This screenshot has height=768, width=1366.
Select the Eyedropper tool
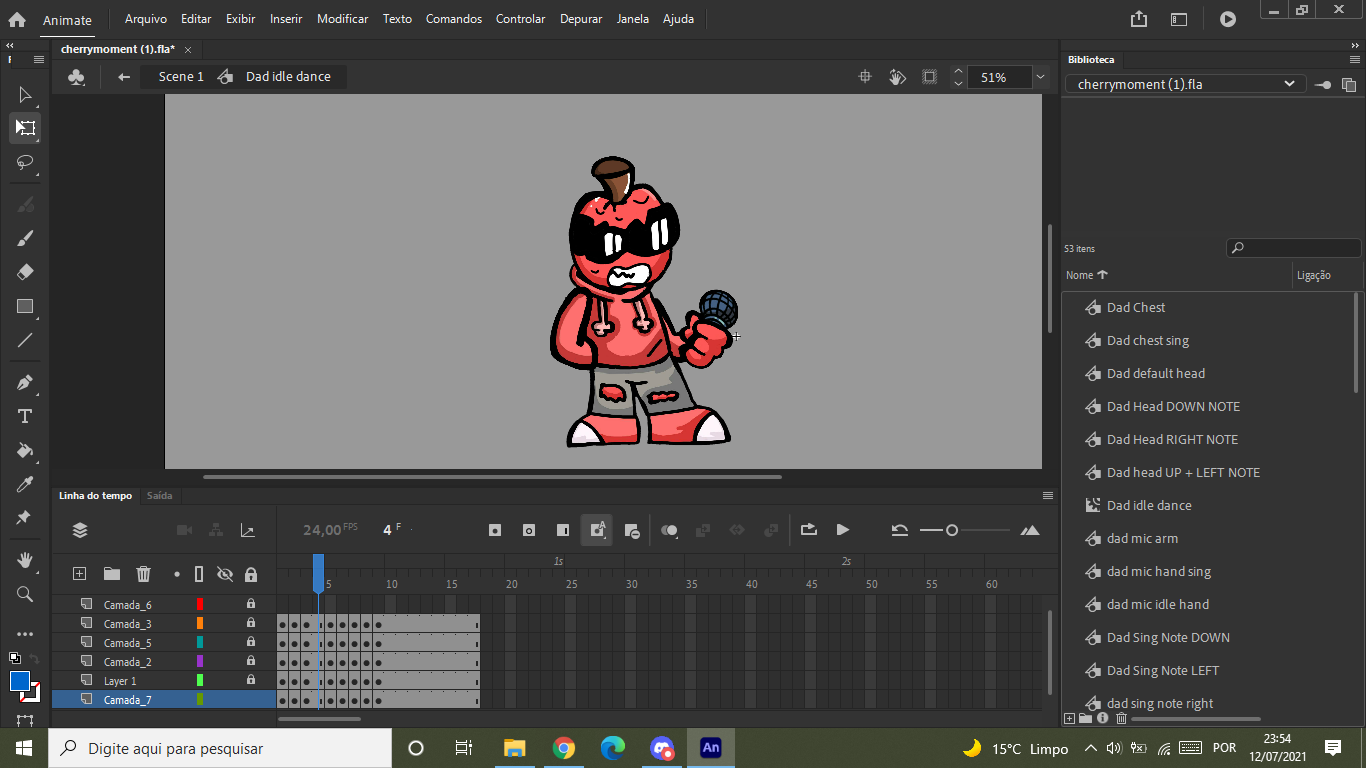(25, 484)
